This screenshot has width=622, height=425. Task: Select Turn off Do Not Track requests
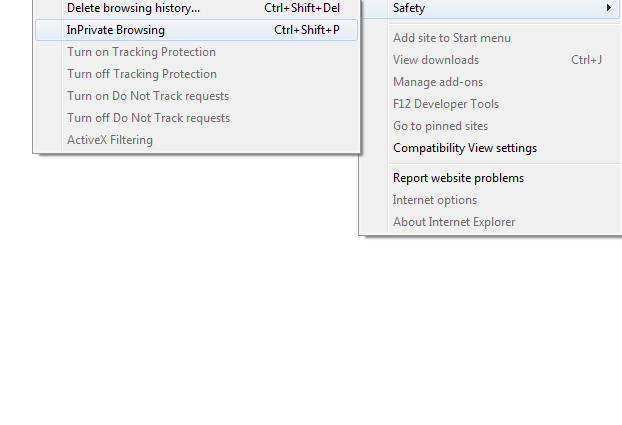click(x=148, y=118)
